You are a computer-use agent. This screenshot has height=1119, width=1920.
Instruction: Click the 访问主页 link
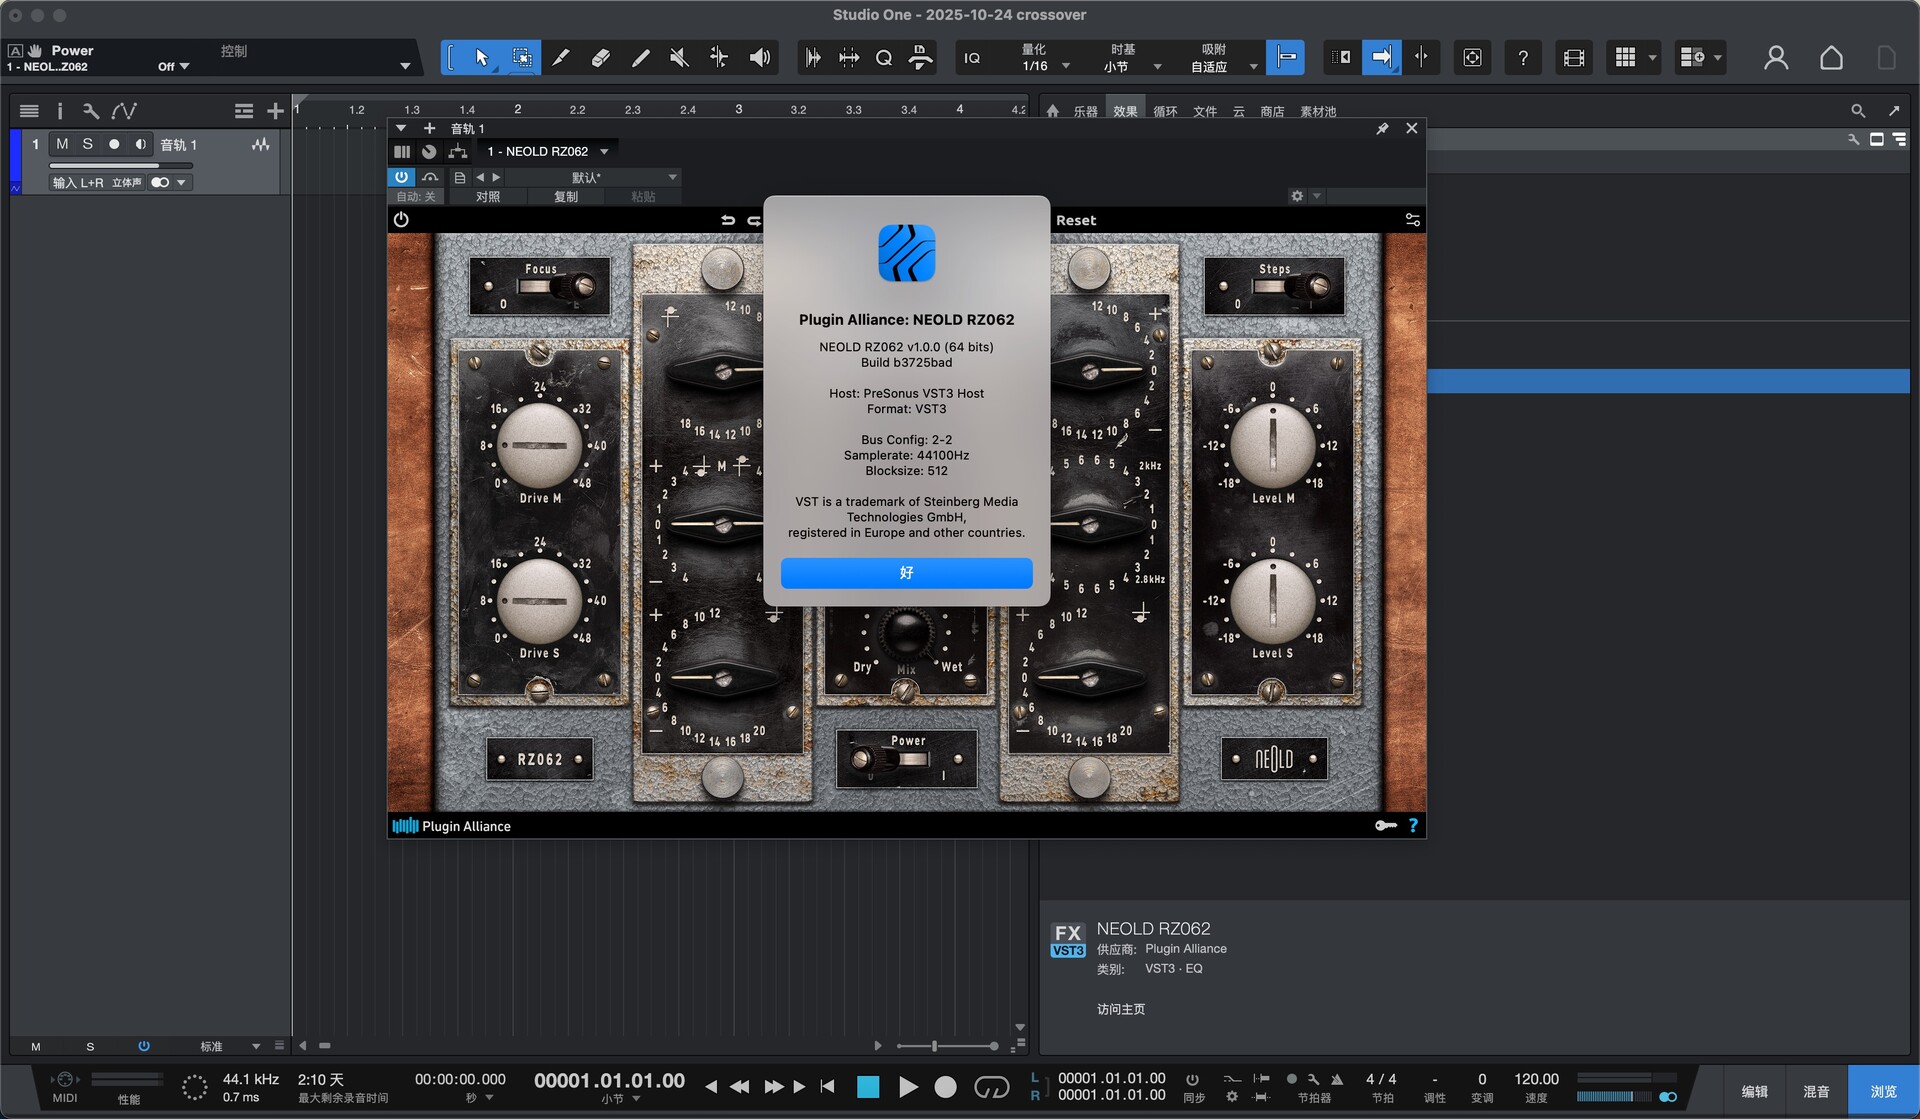pyautogui.click(x=1121, y=1009)
